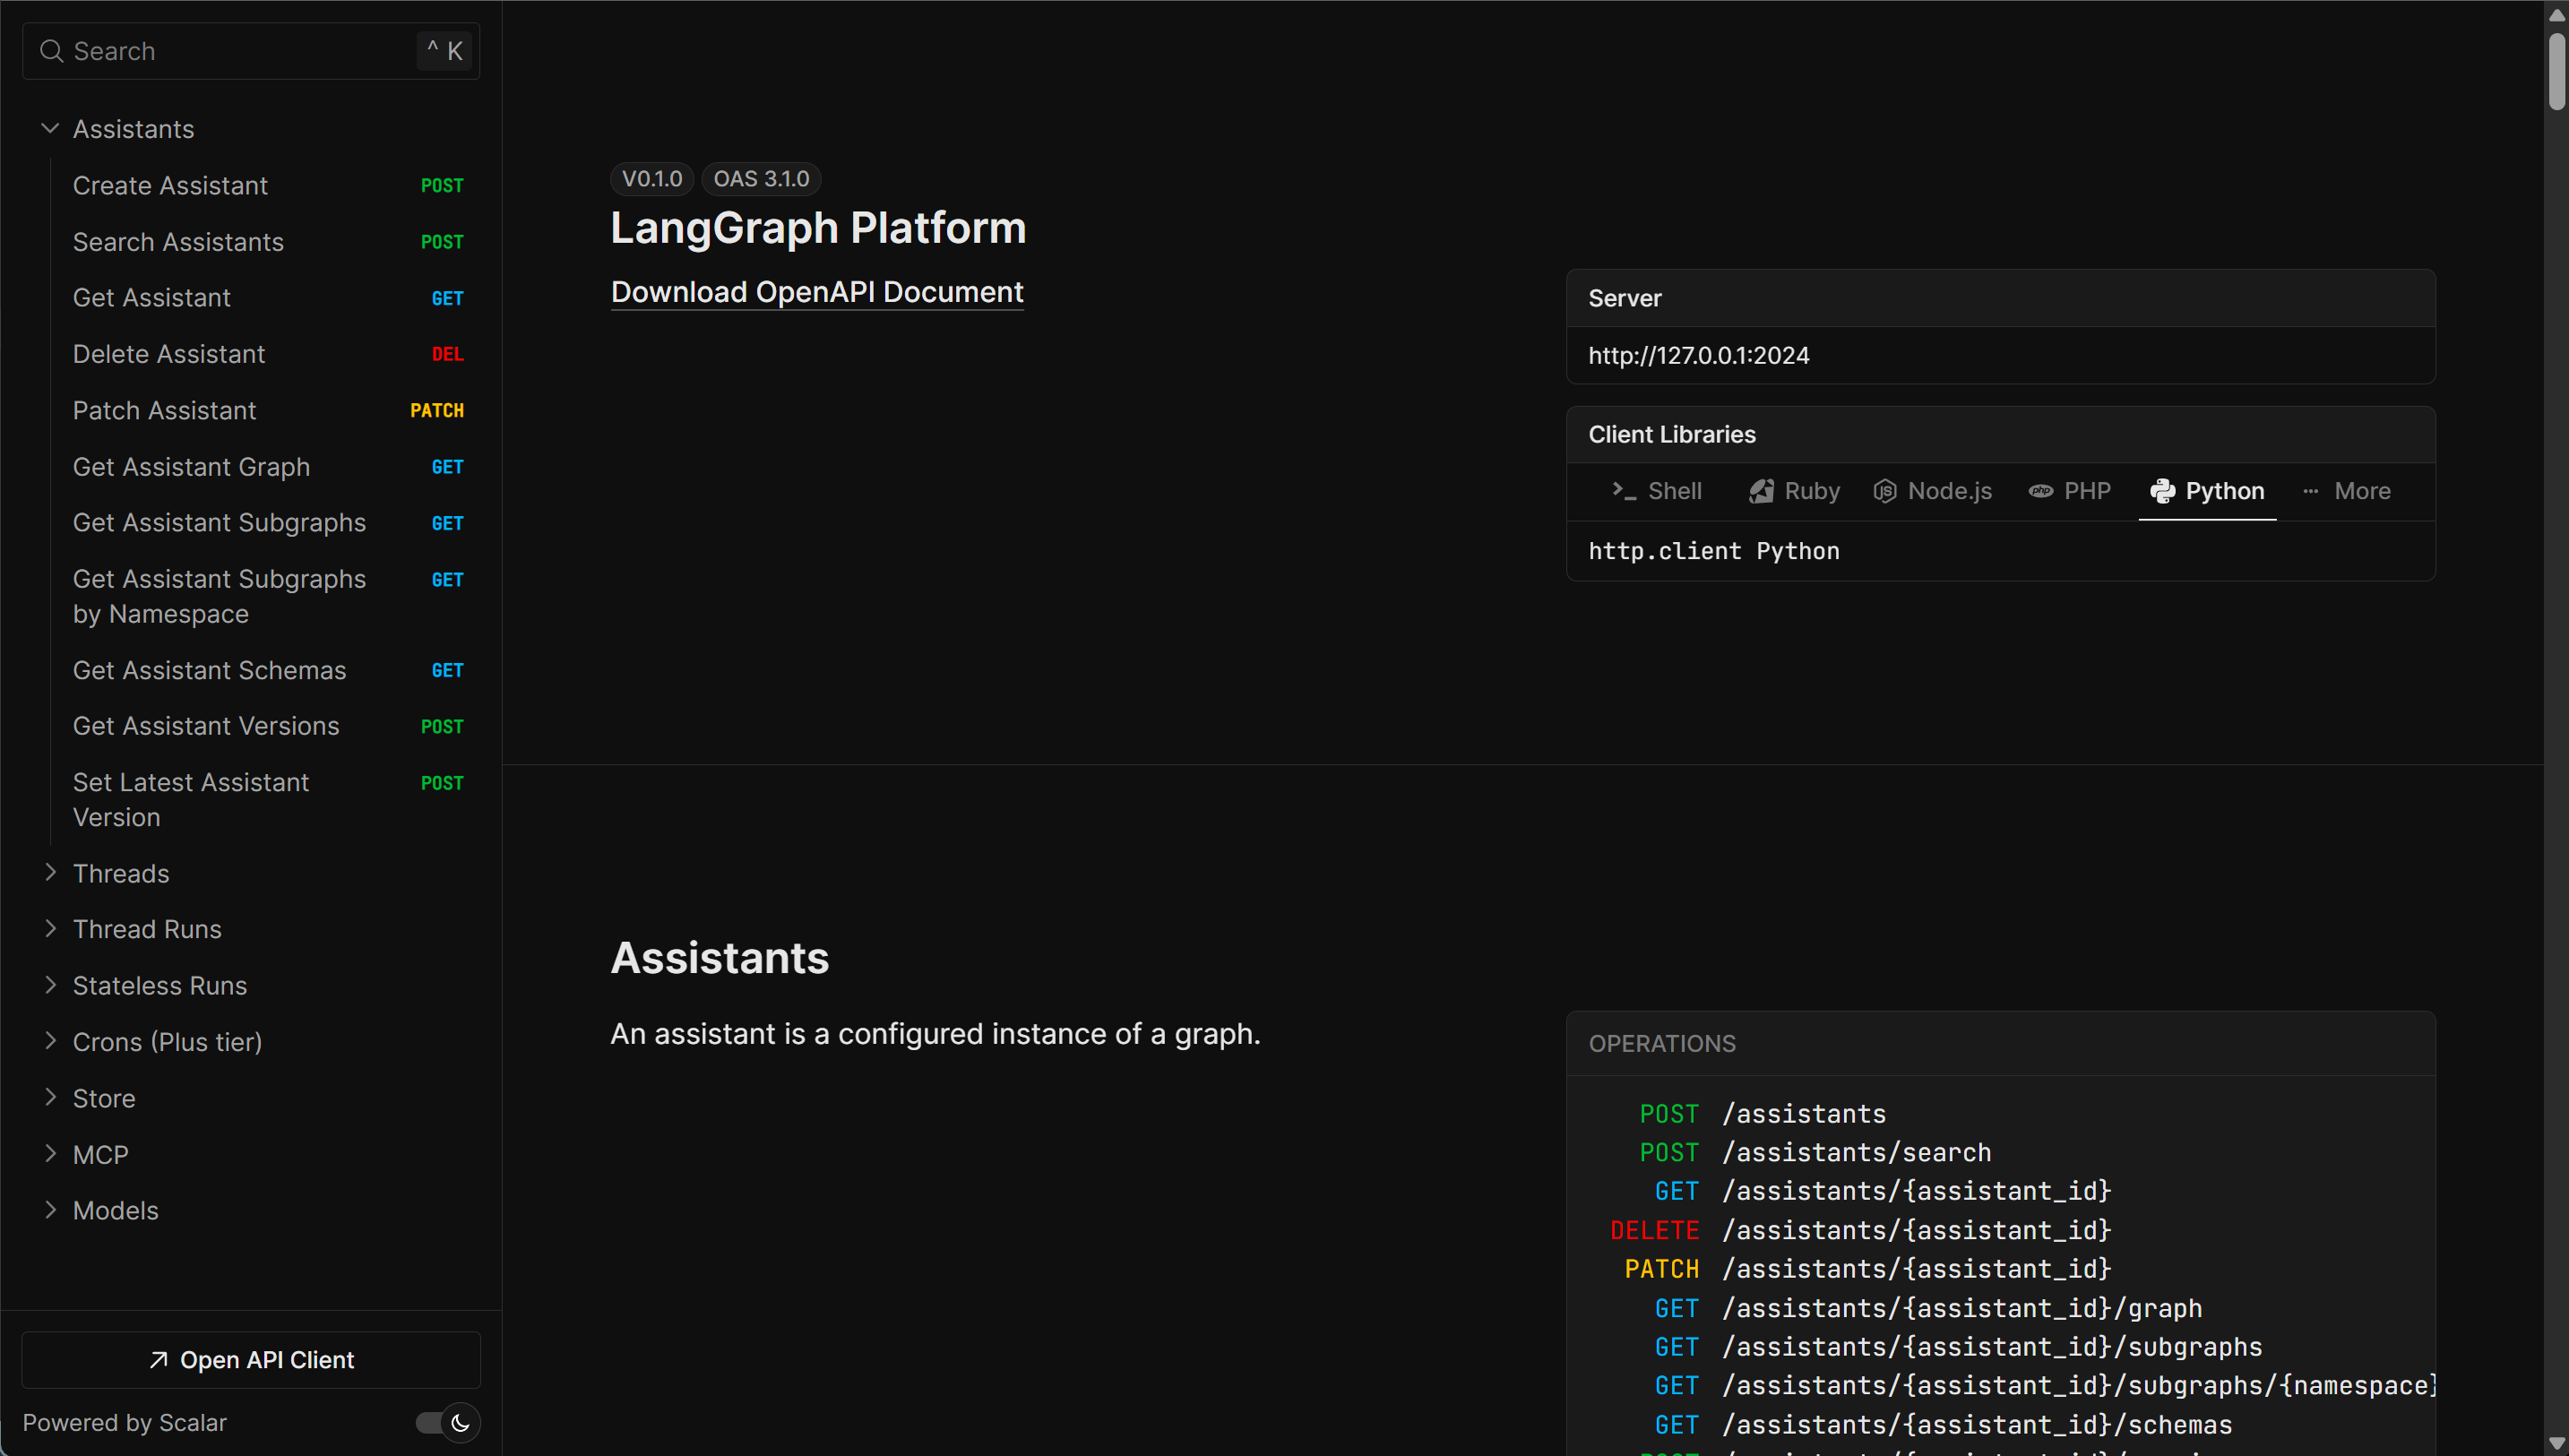Screen dimensions: 2569x1456
Task: Click the scrollbar down arrow
Action: (2557, 1444)
